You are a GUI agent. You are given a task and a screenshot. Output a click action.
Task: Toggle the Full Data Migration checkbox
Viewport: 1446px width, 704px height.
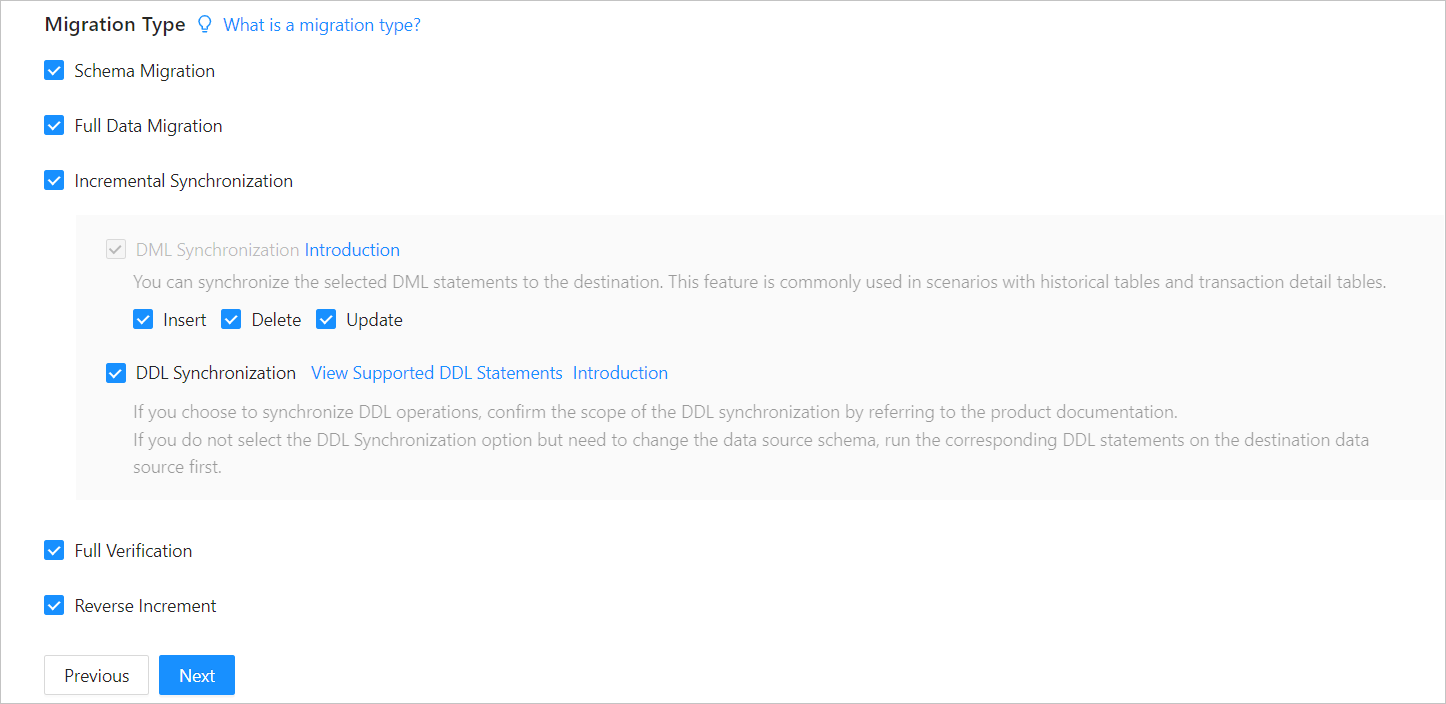pos(54,126)
